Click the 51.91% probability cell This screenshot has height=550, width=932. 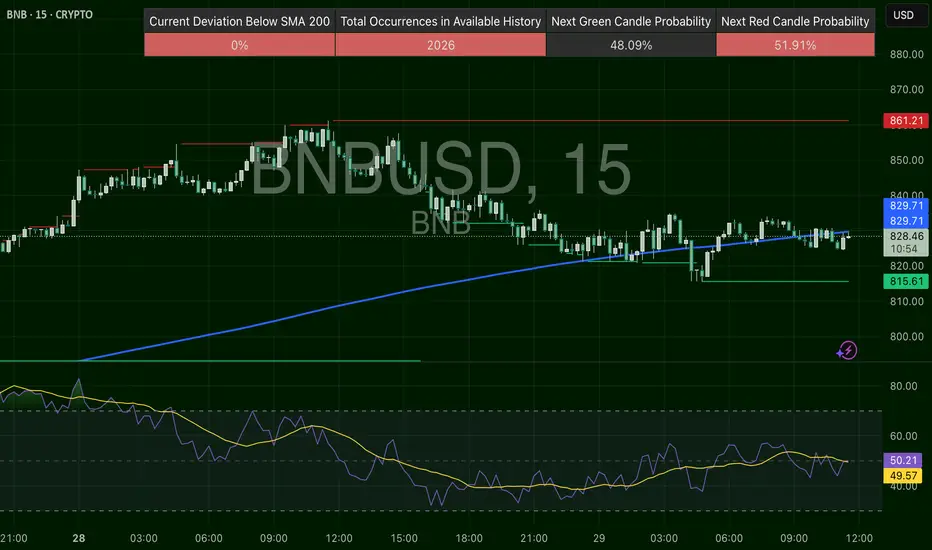pos(795,45)
